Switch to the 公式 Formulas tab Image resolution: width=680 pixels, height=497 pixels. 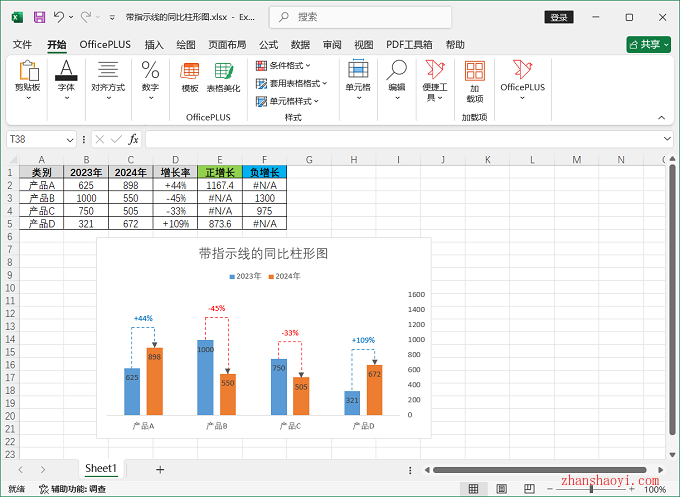click(268, 44)
